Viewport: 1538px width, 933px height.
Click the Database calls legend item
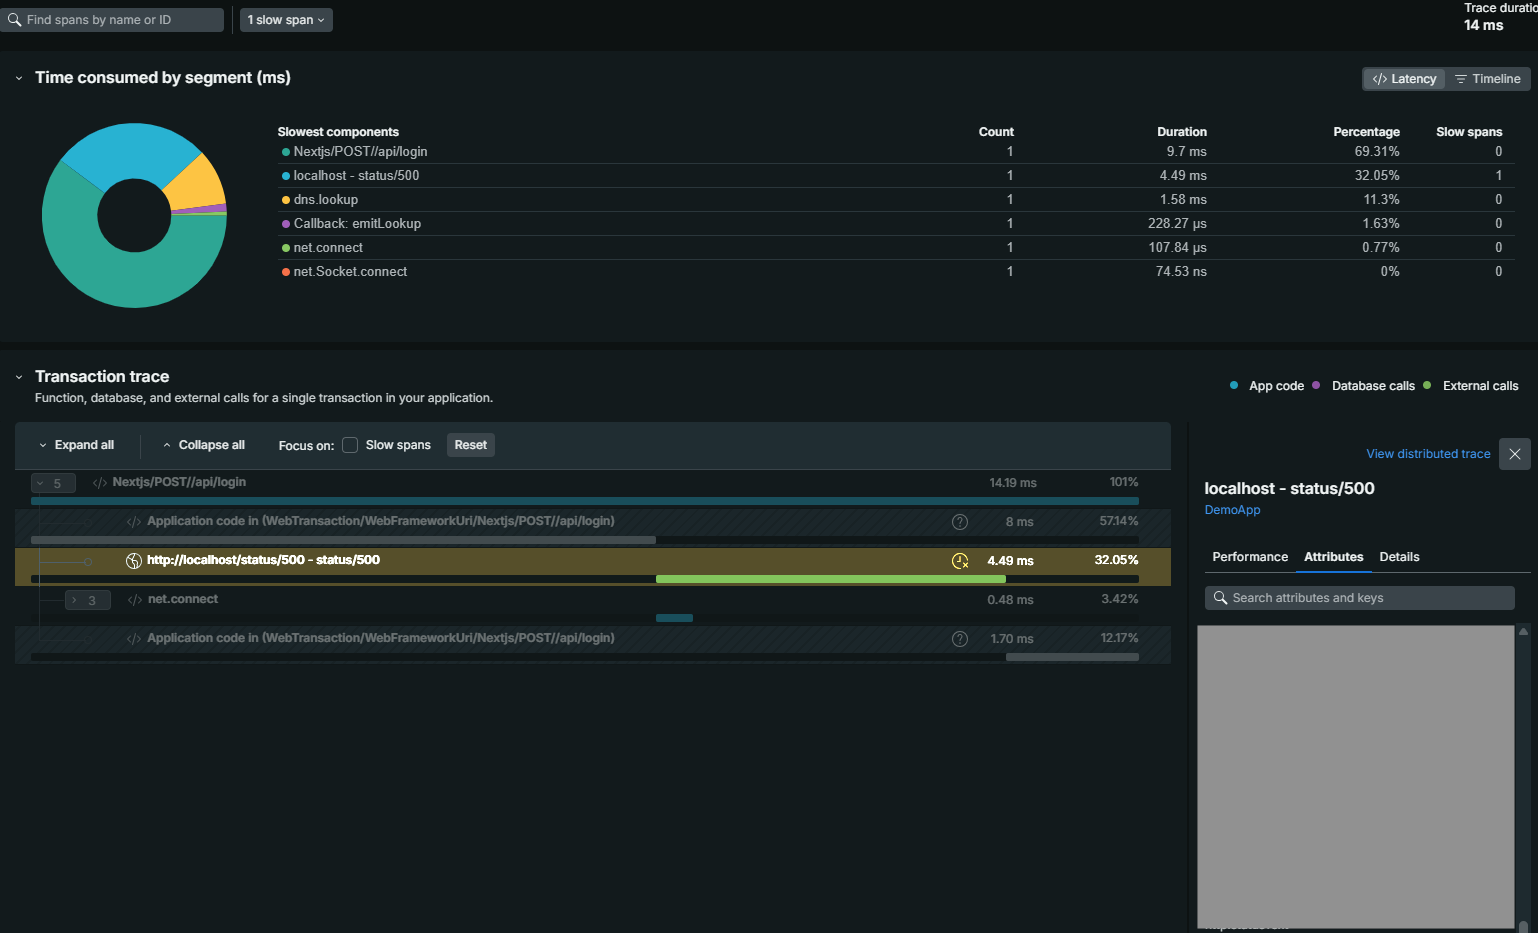click(x=1364, y=386)
